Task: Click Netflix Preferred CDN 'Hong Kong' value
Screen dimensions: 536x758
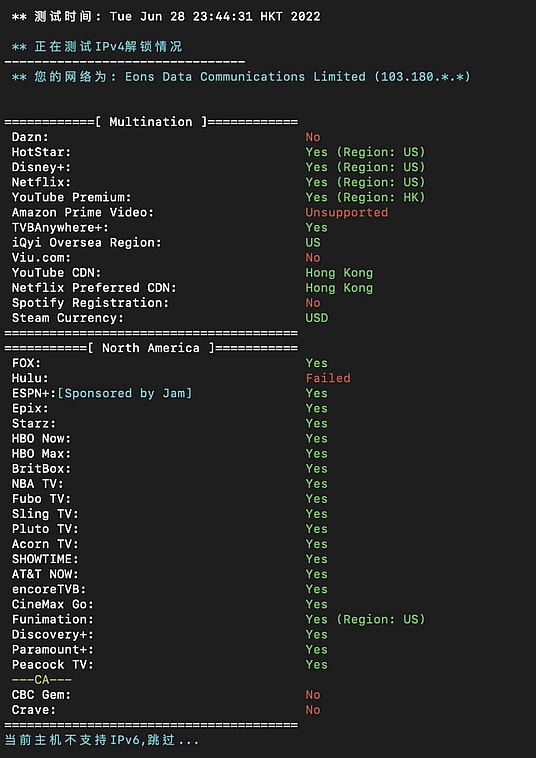Action: tap(339, 288)
